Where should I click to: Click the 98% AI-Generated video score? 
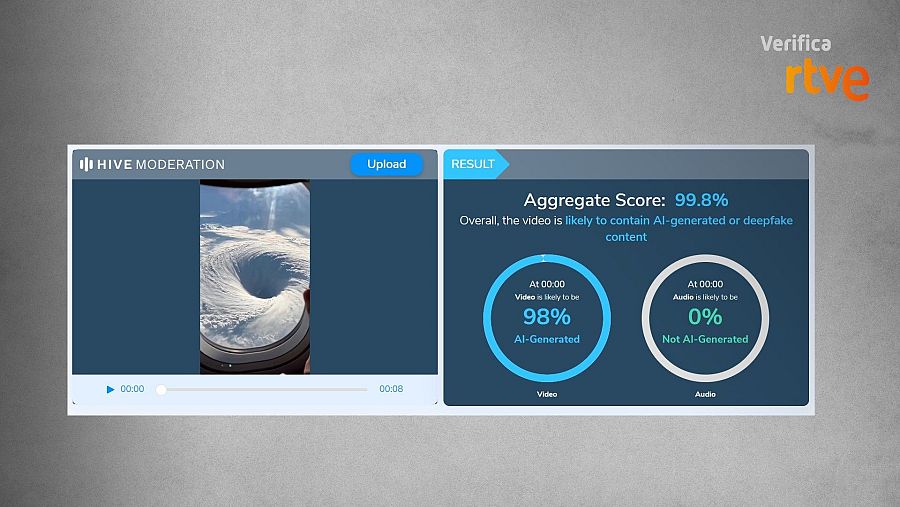pyautogui.click(x=547, y=317)
